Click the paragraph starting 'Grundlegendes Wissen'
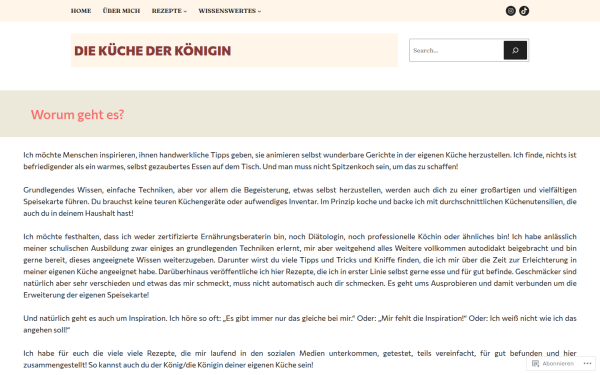The width and height of the screenshot is (600, 375). pyautogui.click(x=300, y=201)
